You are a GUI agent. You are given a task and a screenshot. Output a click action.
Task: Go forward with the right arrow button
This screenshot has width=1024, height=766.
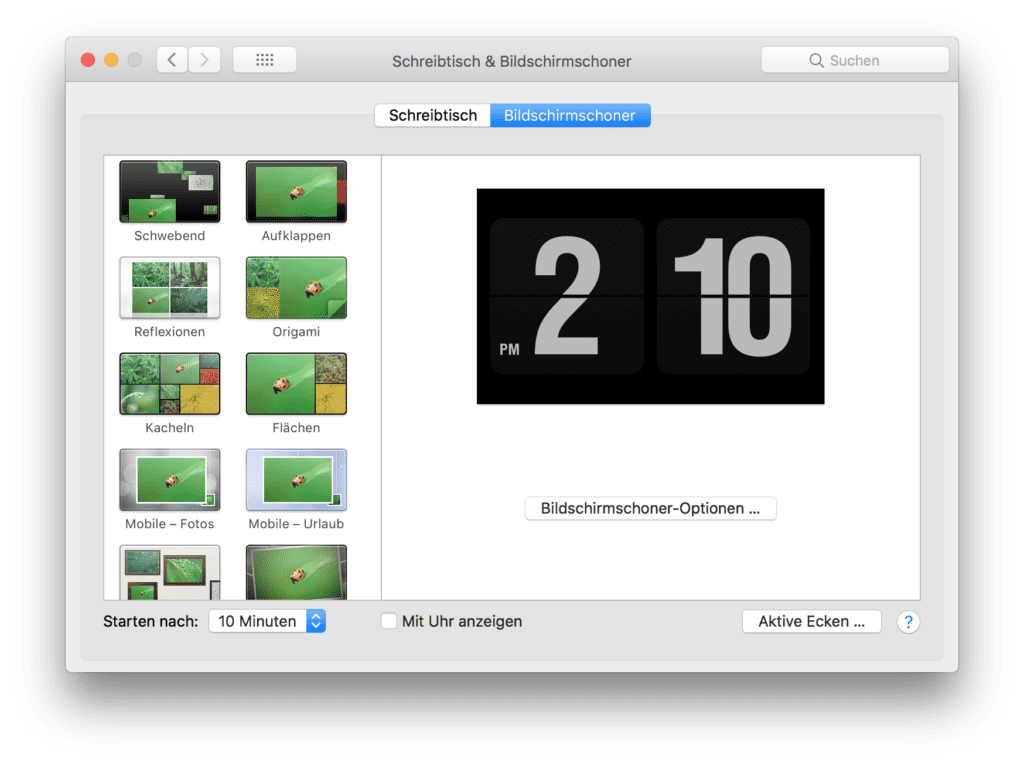[204, 60]
